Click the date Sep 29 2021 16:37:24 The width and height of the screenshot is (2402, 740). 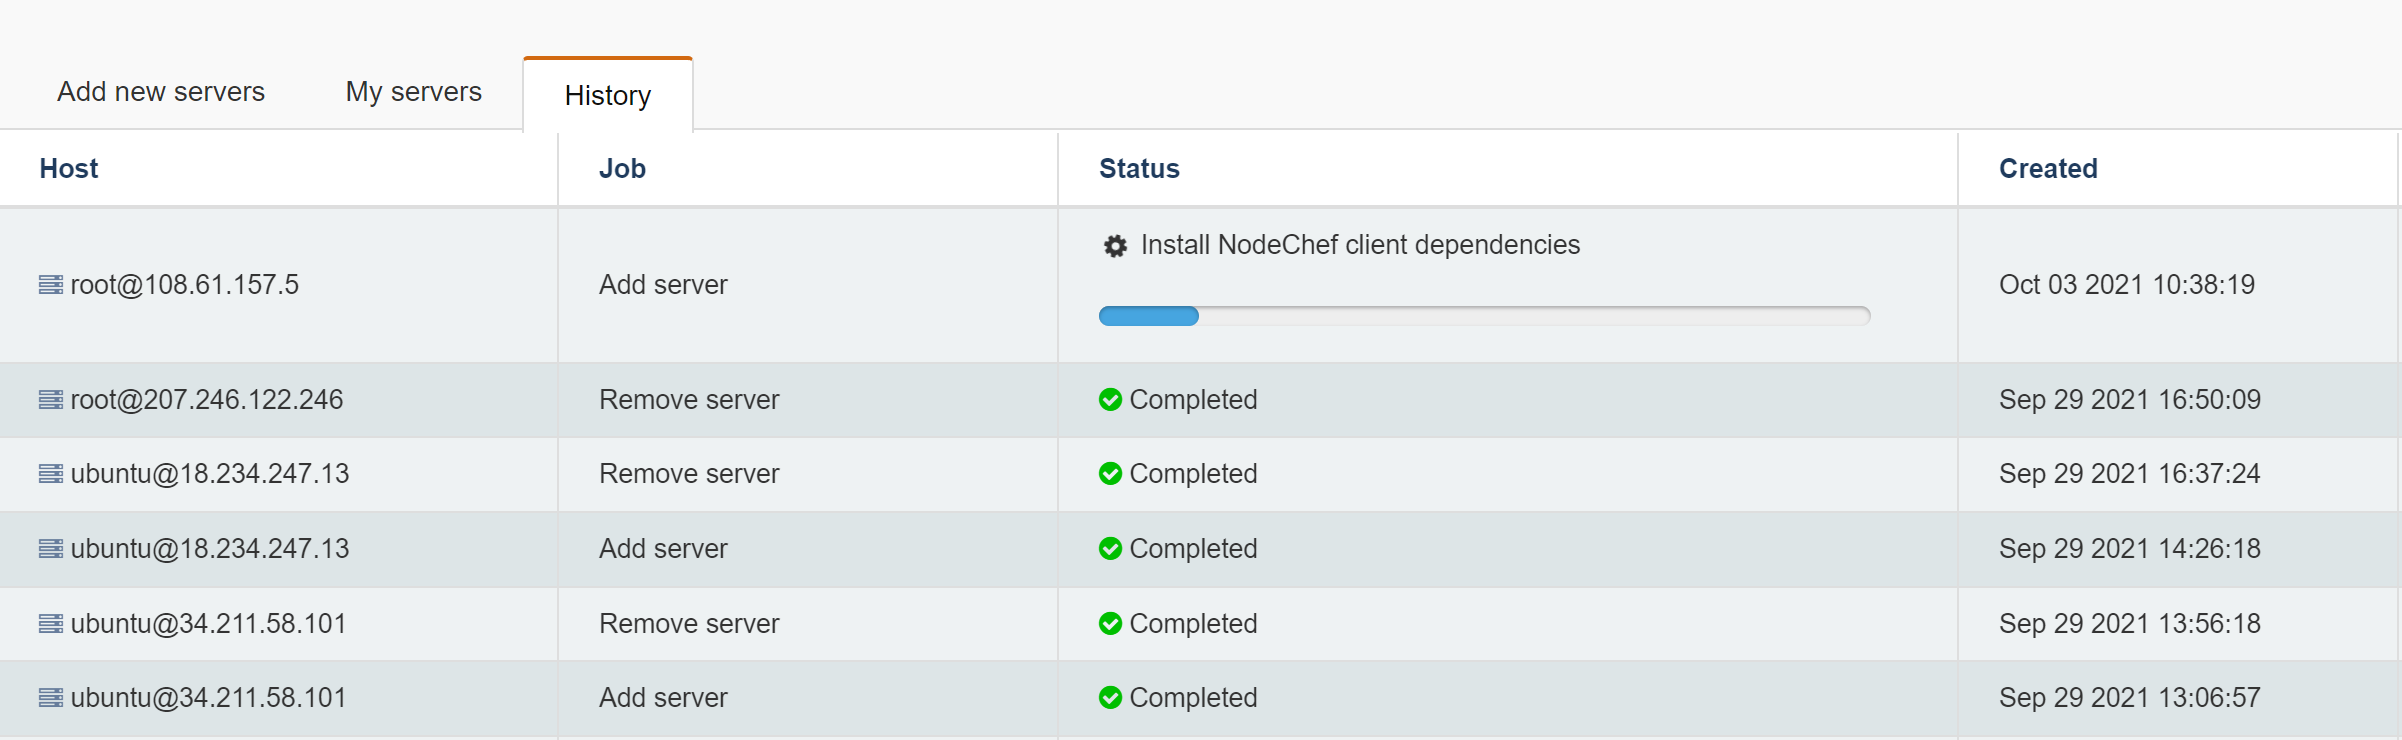coord(2130,474)
